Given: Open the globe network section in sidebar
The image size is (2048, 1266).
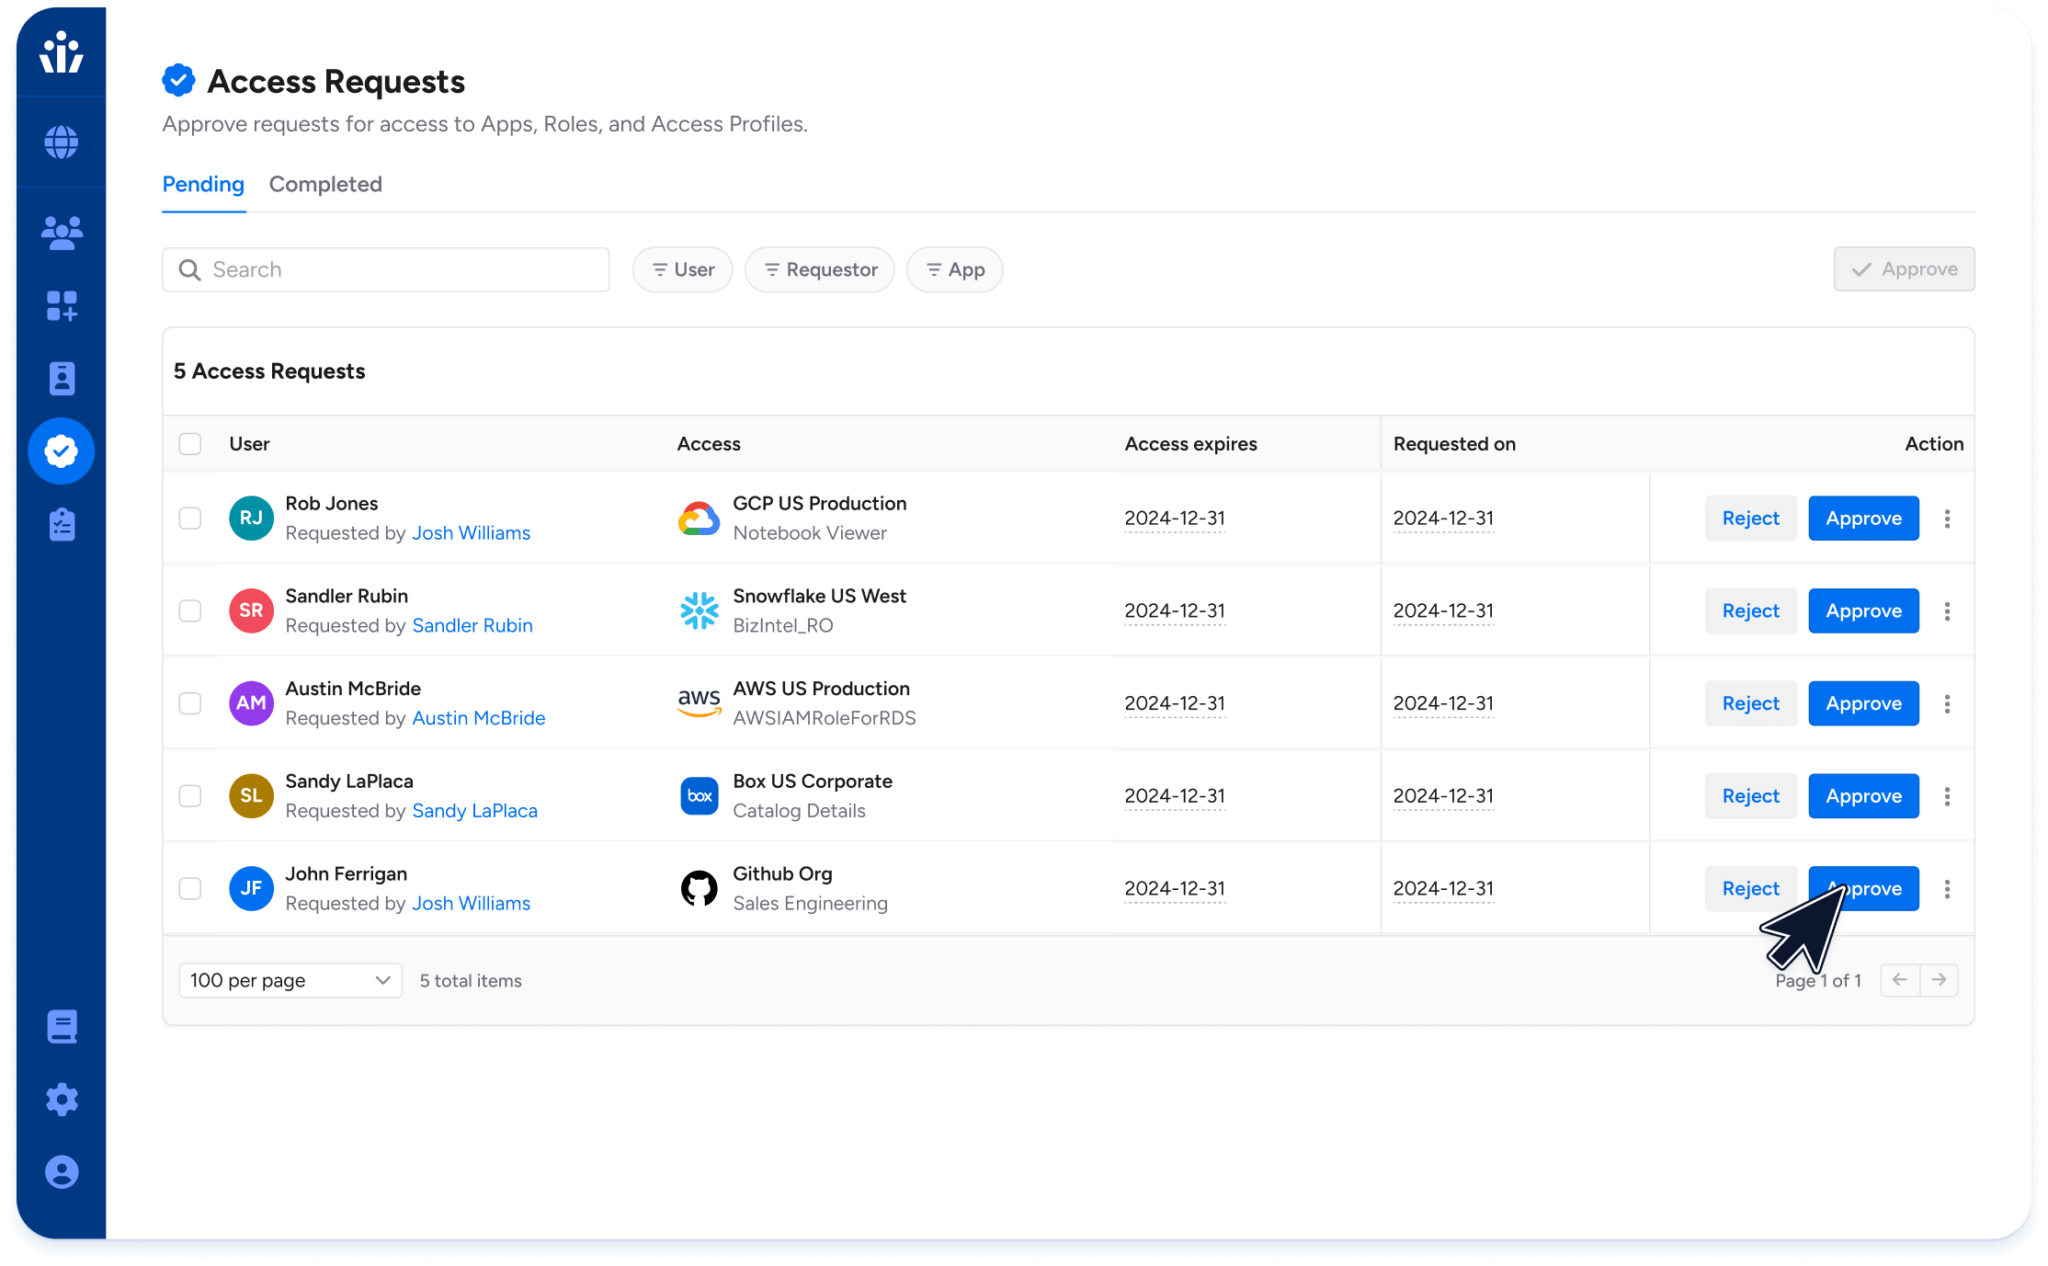Looking at the screenshot, I should [61, 142].
